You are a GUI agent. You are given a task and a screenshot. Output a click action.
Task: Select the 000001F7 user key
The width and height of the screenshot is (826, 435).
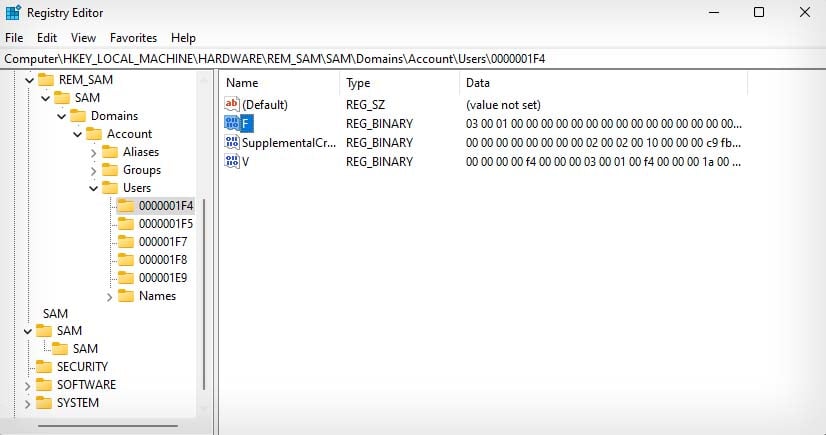[163, 242]
